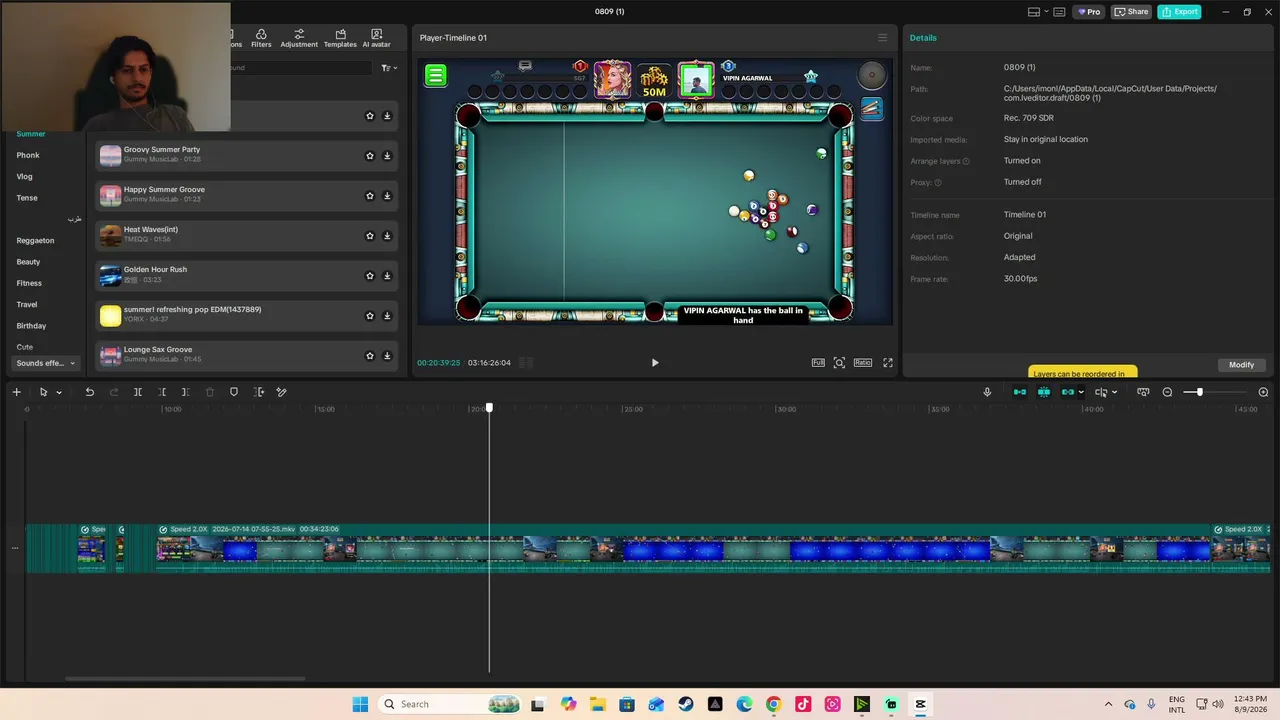The width and height of the screenshot is (1280, 720).
Task: Open the pointer tool mode dropdown
Action: (59, 392)
